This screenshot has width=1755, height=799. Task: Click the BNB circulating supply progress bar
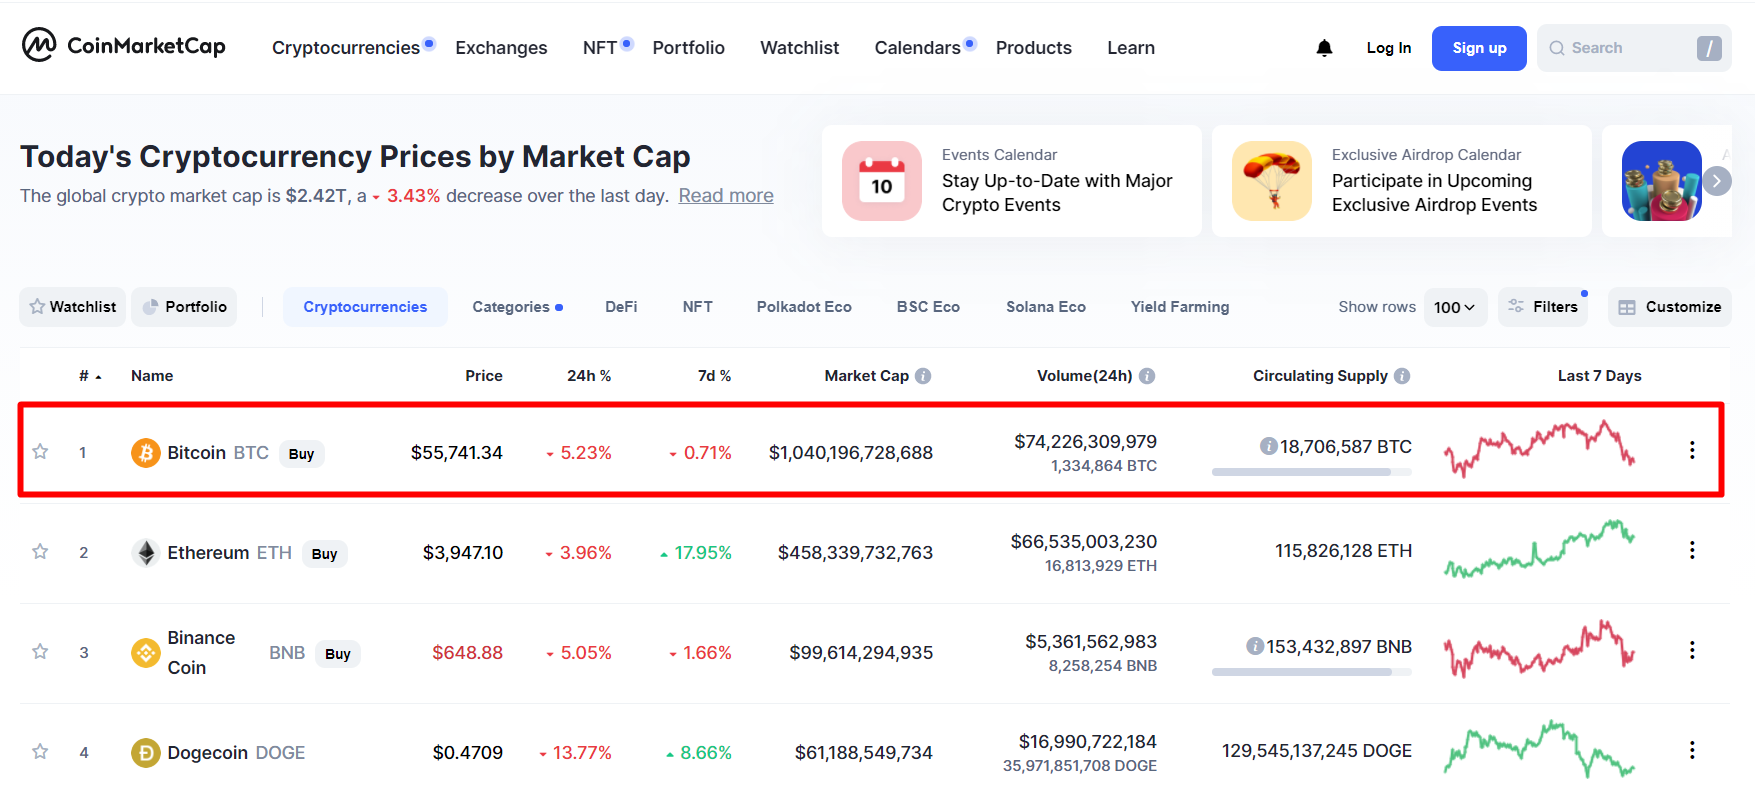tap(1312, 672)
